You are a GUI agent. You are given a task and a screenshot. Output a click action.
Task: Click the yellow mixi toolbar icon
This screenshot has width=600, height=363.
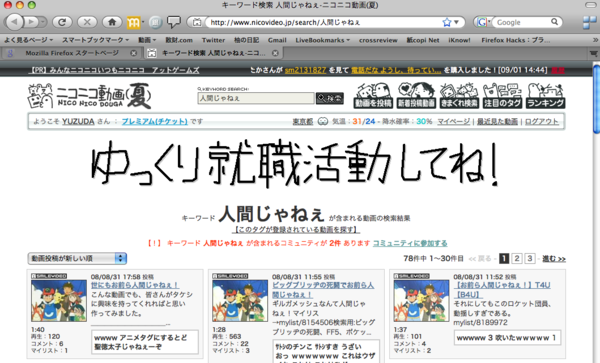133,23
